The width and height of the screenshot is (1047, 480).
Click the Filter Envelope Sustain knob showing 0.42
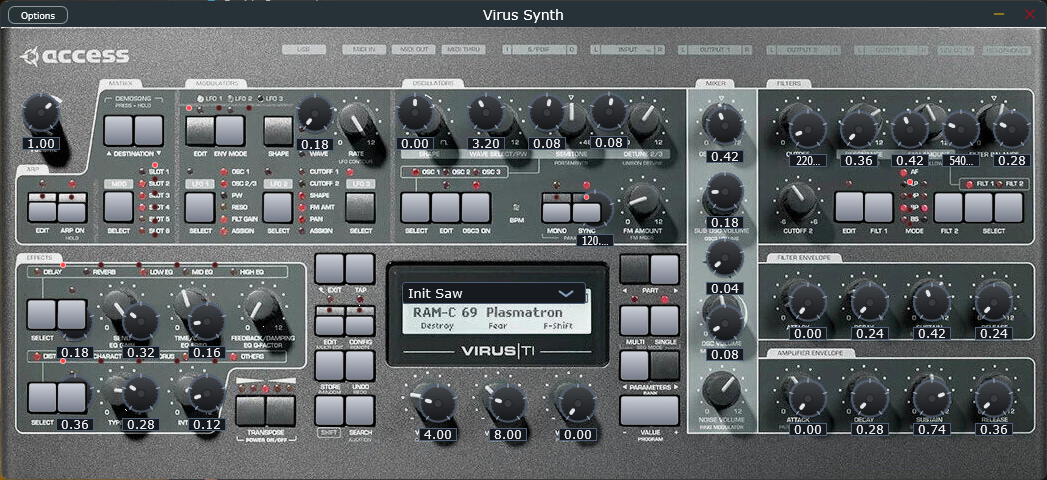(x=929, y=302)
